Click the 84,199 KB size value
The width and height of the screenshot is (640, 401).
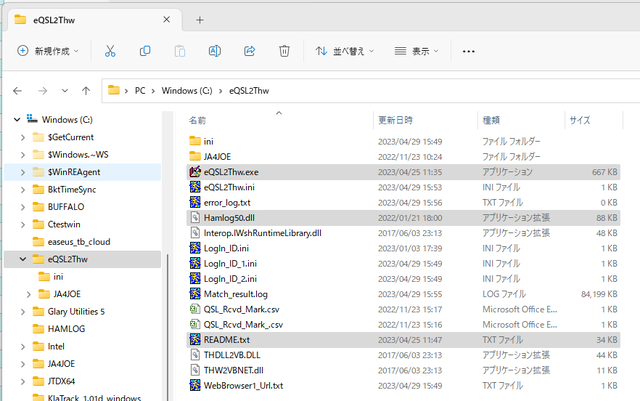(599, 294)
